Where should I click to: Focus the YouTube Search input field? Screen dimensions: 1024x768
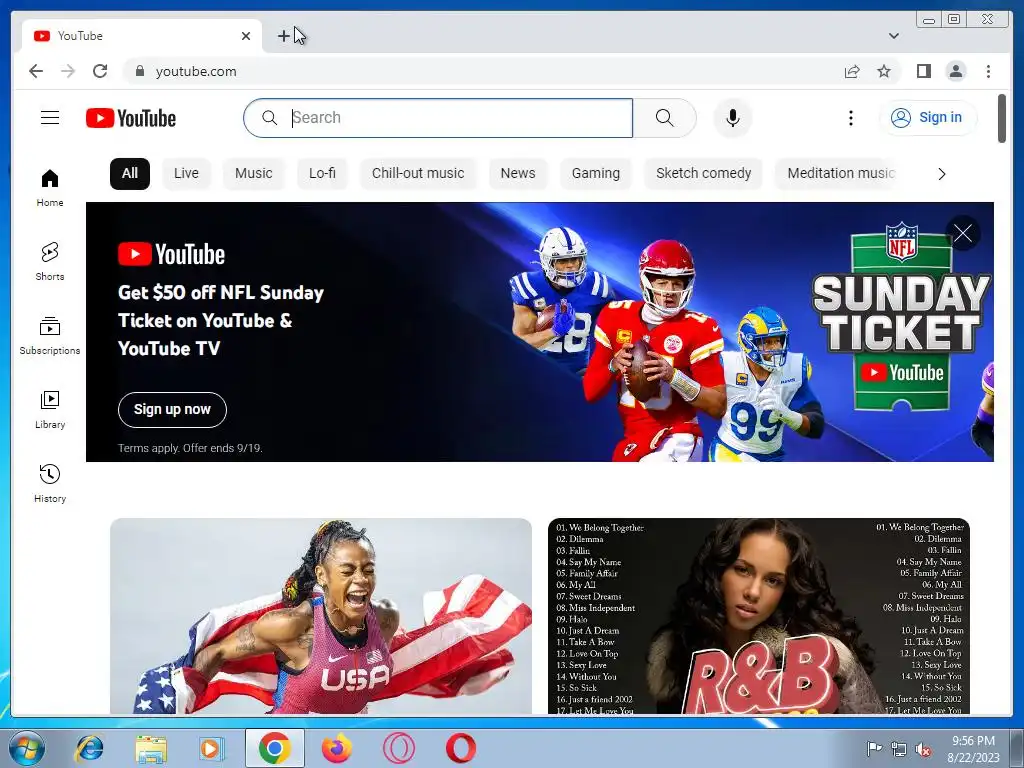[x=438, y=118]
